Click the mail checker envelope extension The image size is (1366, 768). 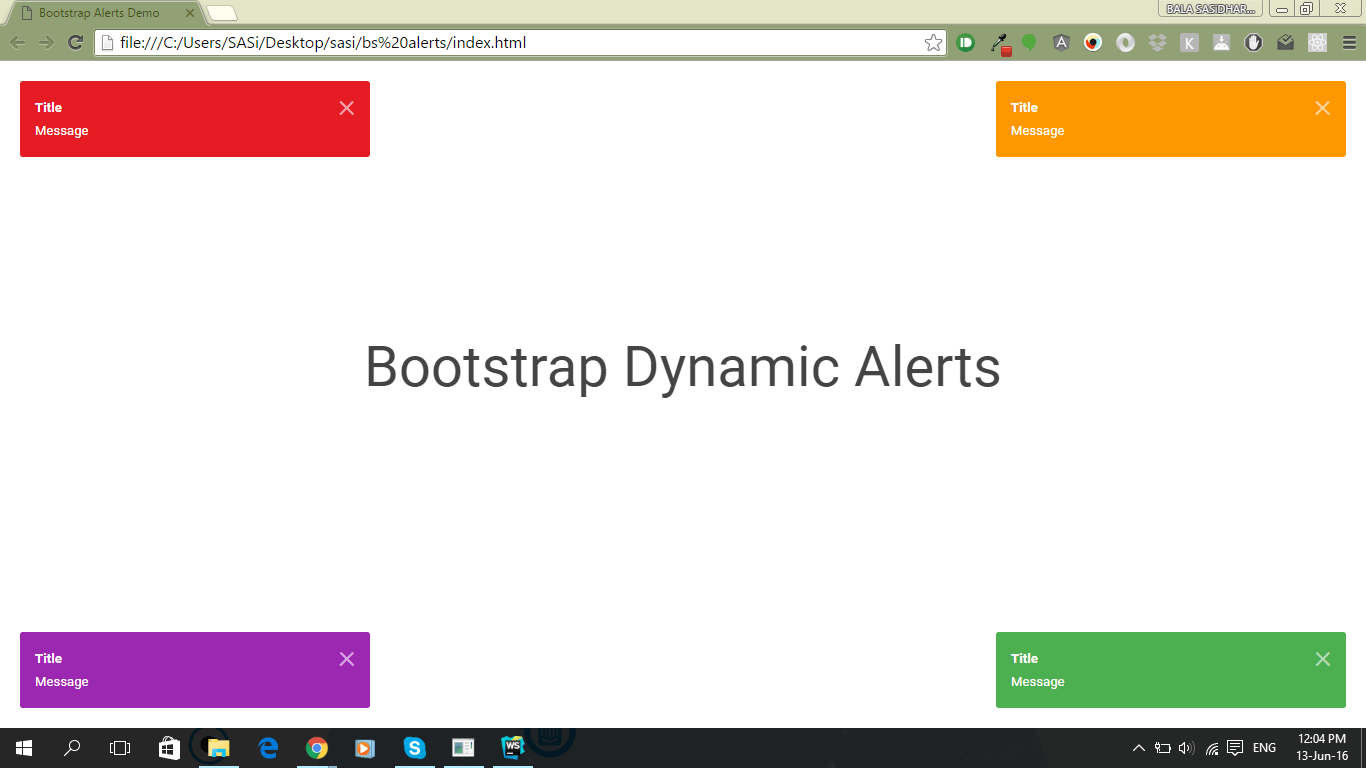point(1285,43)
